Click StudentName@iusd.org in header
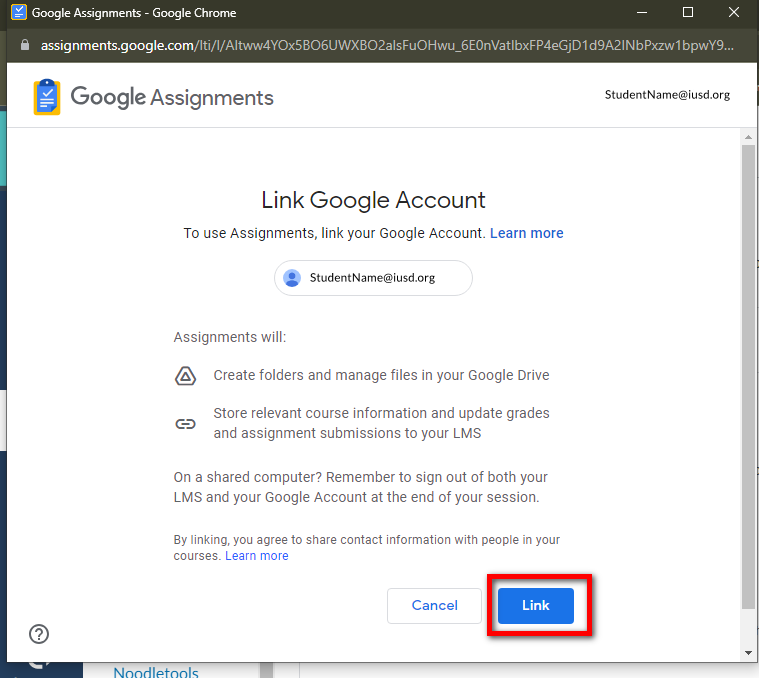759x678 pixels. 667,95
